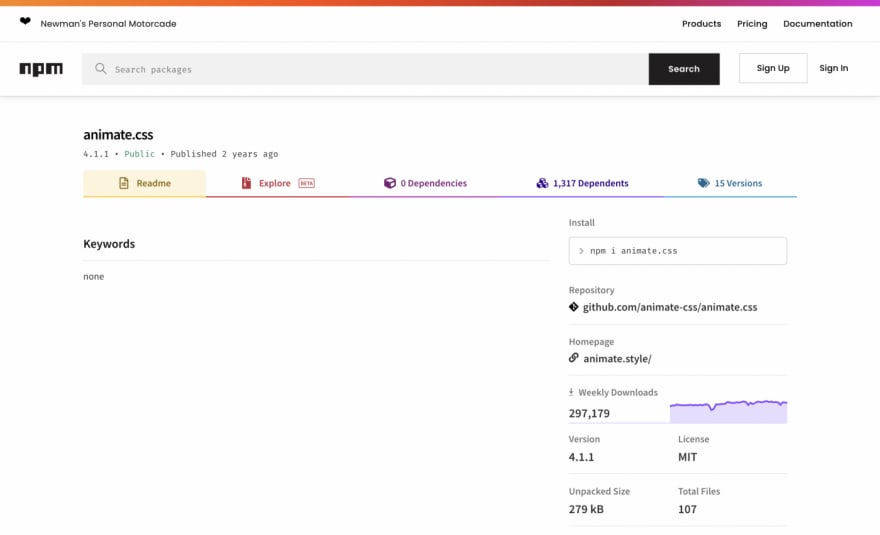Open github.com/animate-css/animate.css repository link
The width and height of the screenshot is (880, 535).
pyautogui.click(x=670, y=307)
